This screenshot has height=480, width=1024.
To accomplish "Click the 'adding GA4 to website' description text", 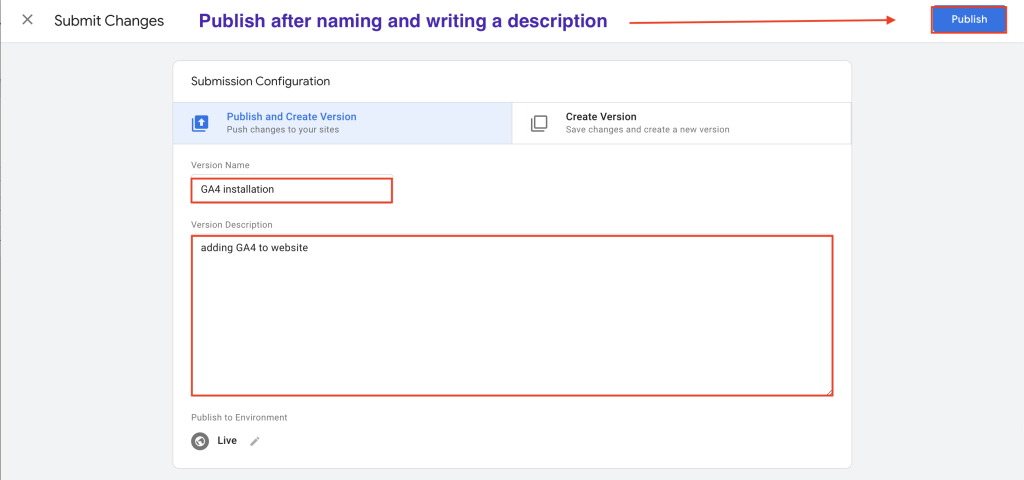I will coord(254,248).
